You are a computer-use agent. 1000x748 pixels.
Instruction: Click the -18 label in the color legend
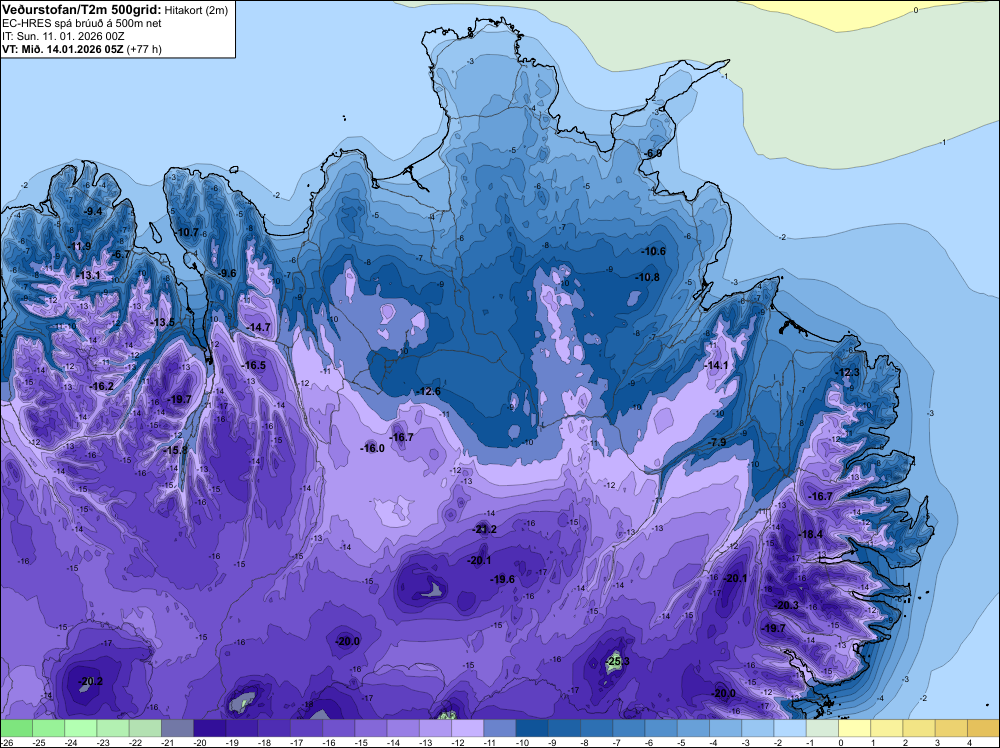[x=265, y=743]
